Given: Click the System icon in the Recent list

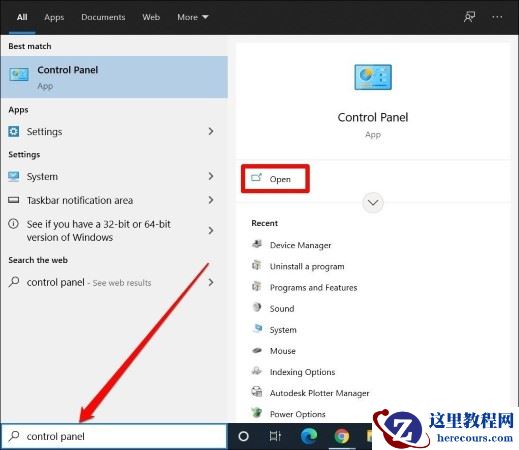Looking at the screenshot, I should pos(257,329).
